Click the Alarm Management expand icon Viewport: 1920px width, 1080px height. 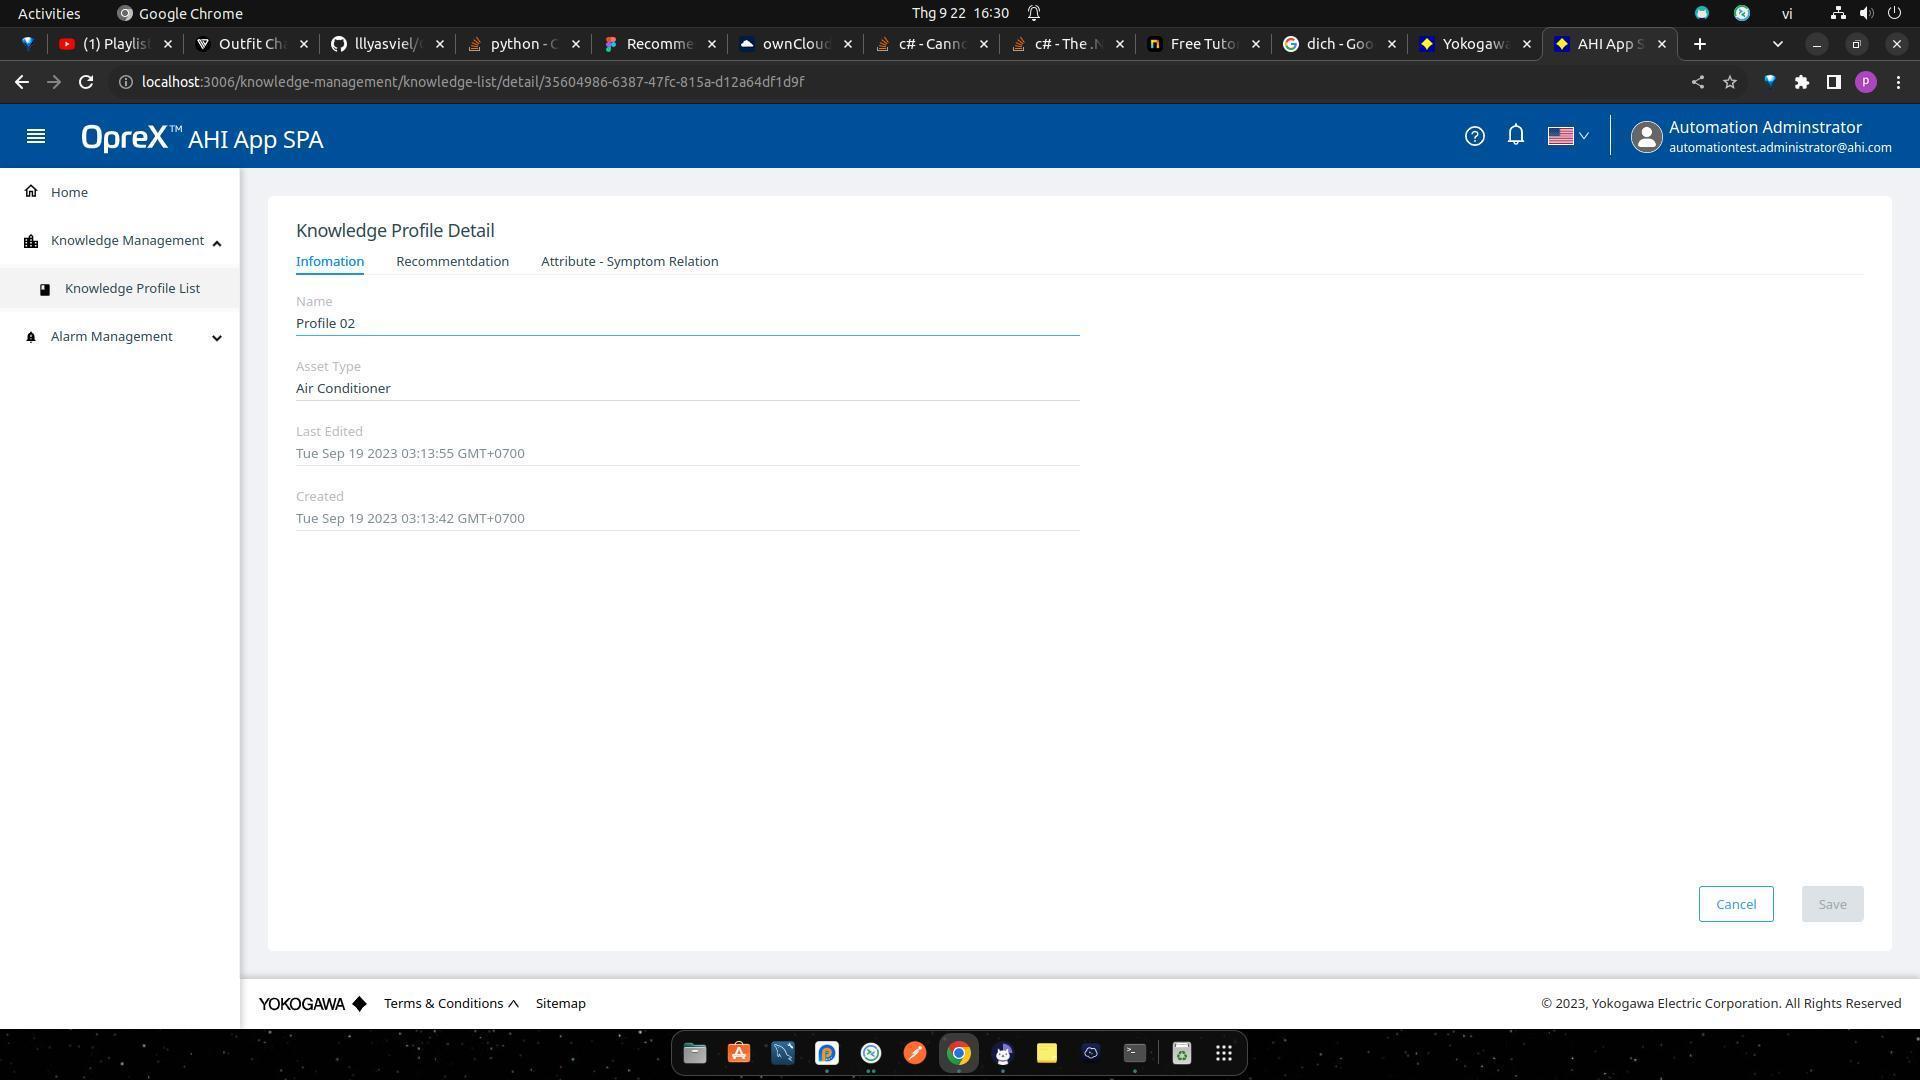[216, 336]
